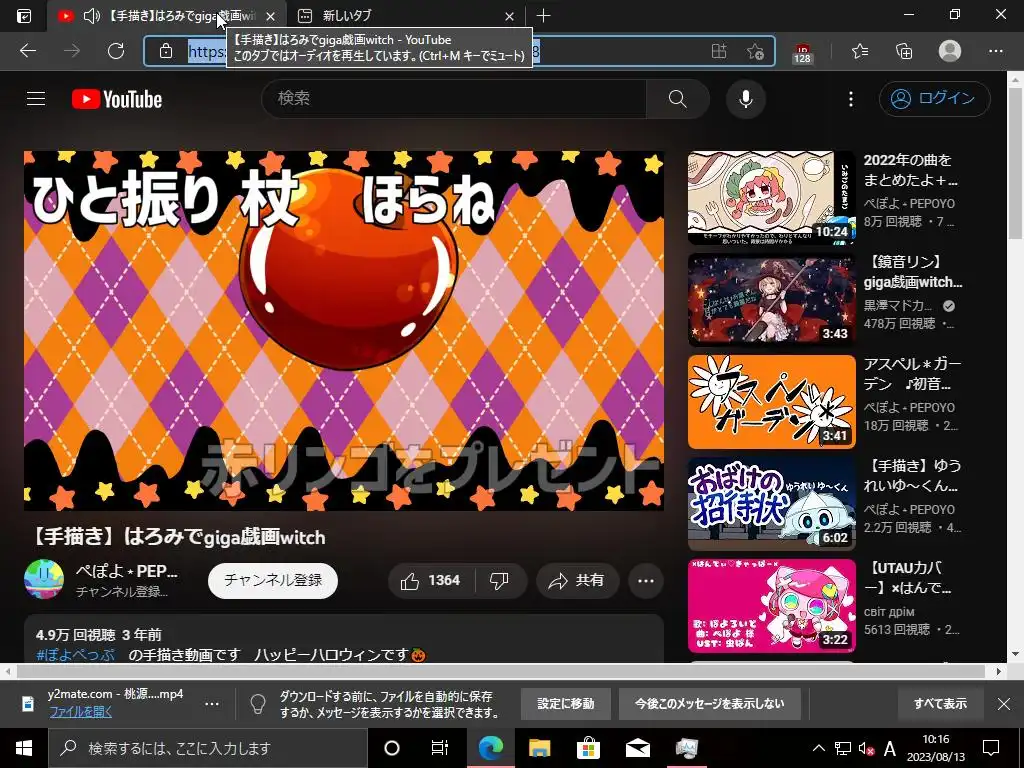The height and width of the screenshot is (768, 1024).
Task: Open the ファイルを開く link
Action: coord(81,712)
